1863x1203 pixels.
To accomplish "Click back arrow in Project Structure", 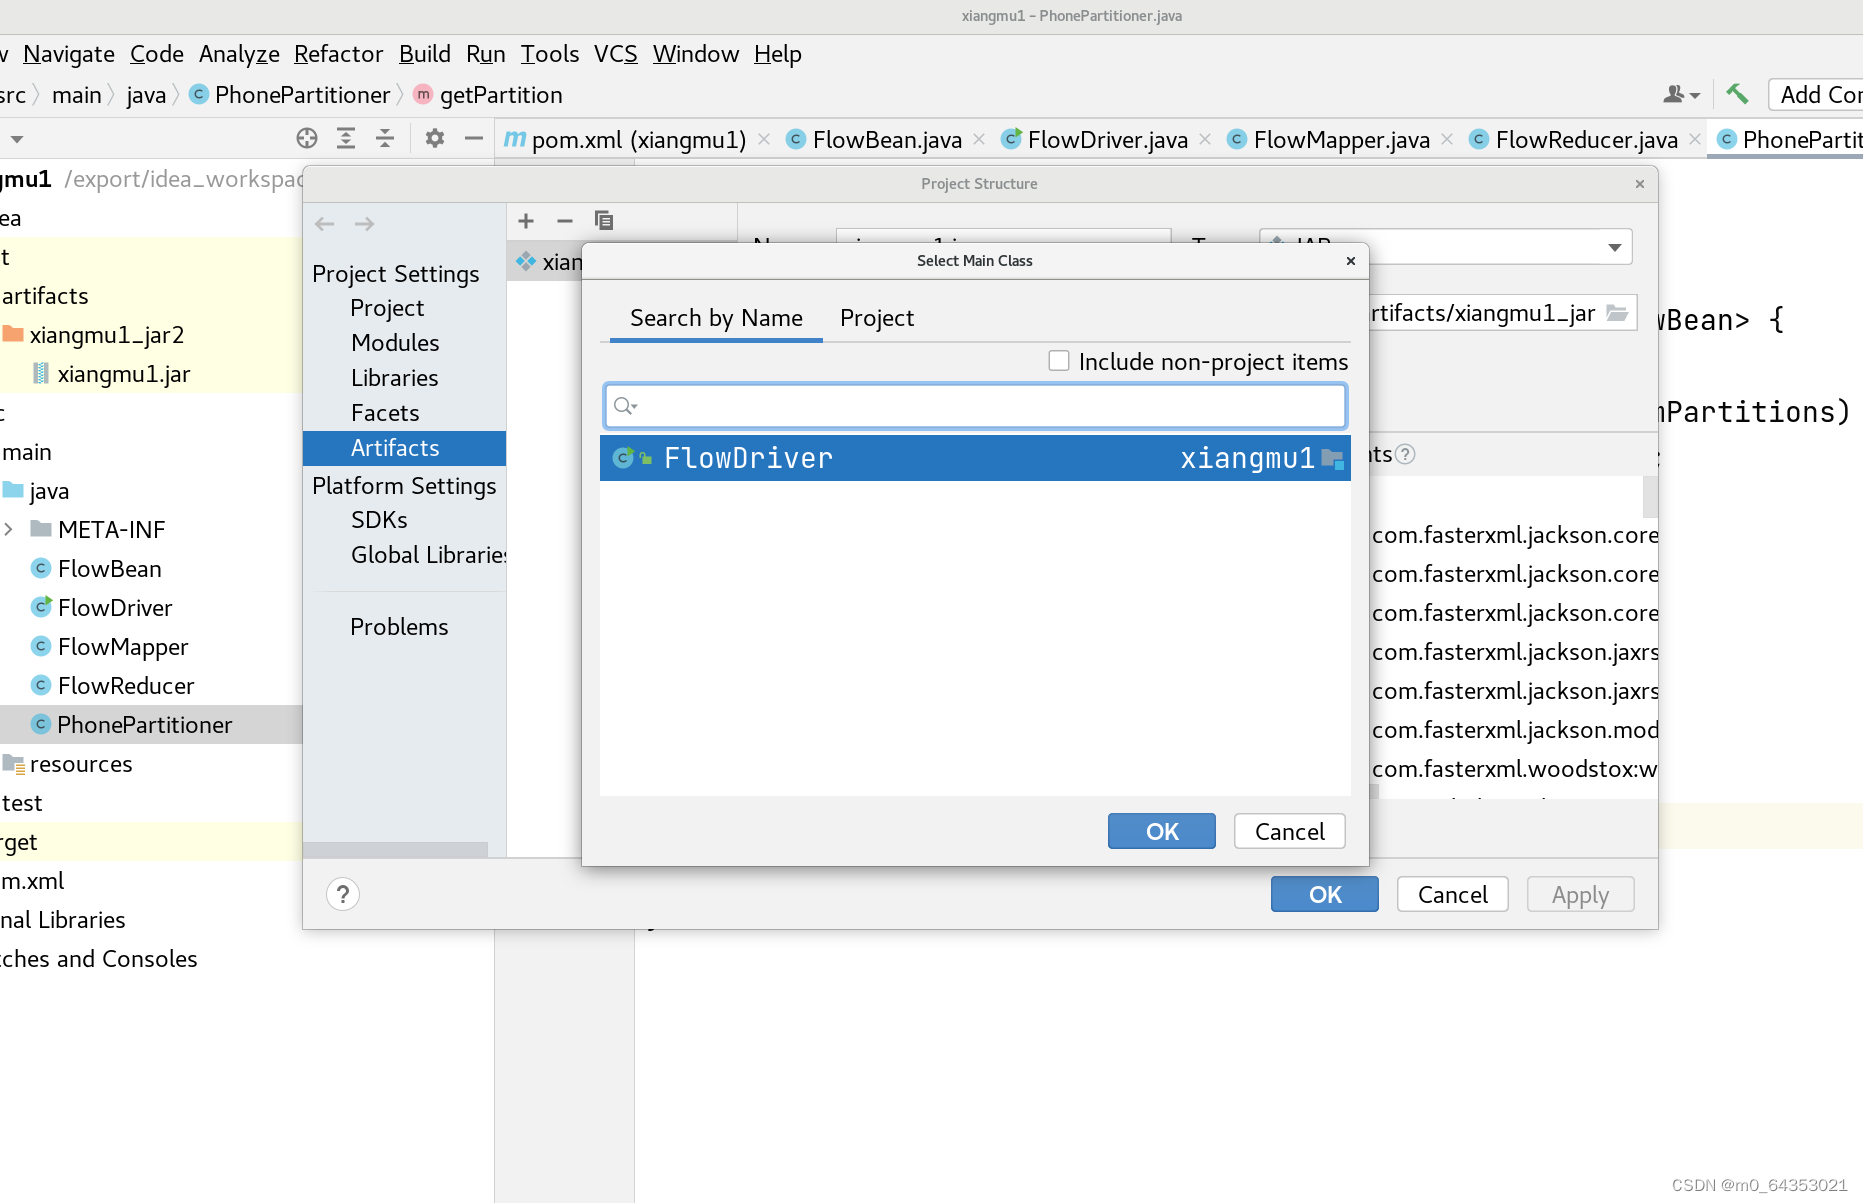I will [324, 224].
